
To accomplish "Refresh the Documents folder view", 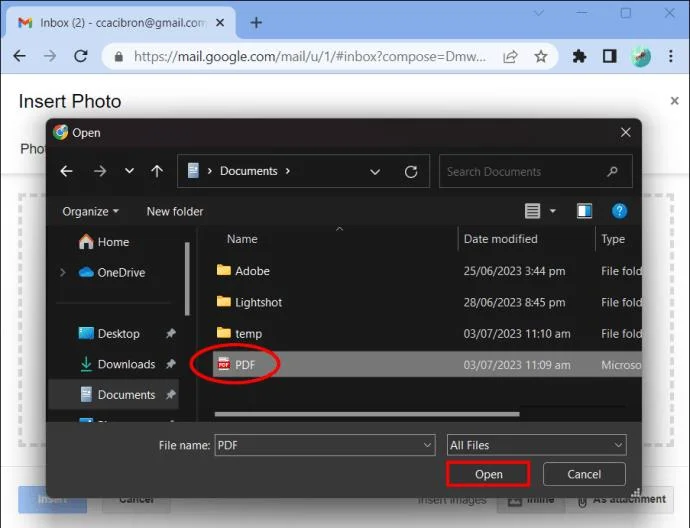I will (411, 172).
